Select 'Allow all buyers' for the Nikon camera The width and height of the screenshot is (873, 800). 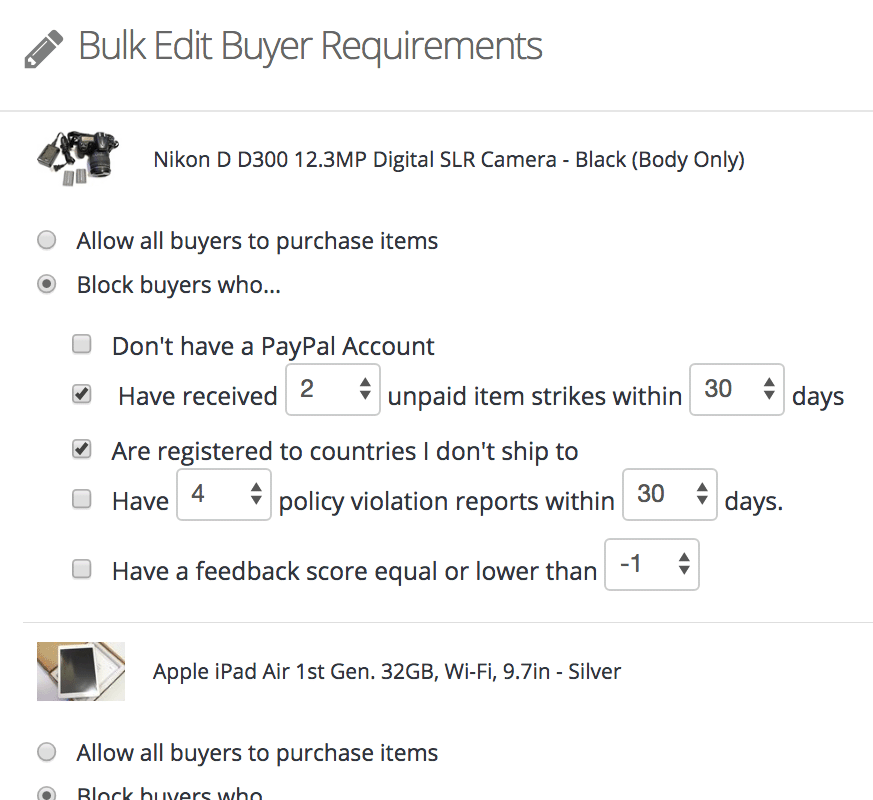click(x=46, y=240)
